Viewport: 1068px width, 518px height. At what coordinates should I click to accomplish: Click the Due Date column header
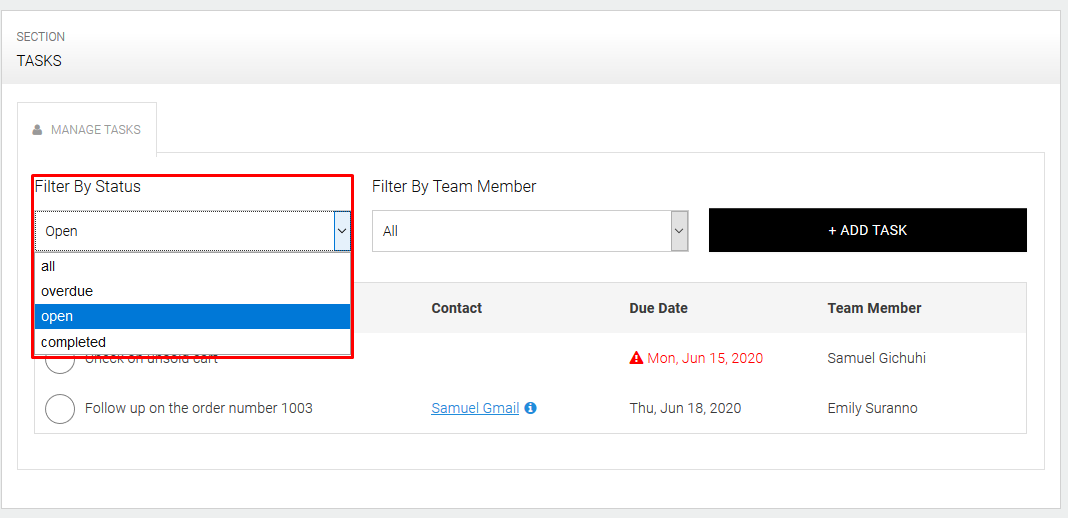[x=658, y=308]
